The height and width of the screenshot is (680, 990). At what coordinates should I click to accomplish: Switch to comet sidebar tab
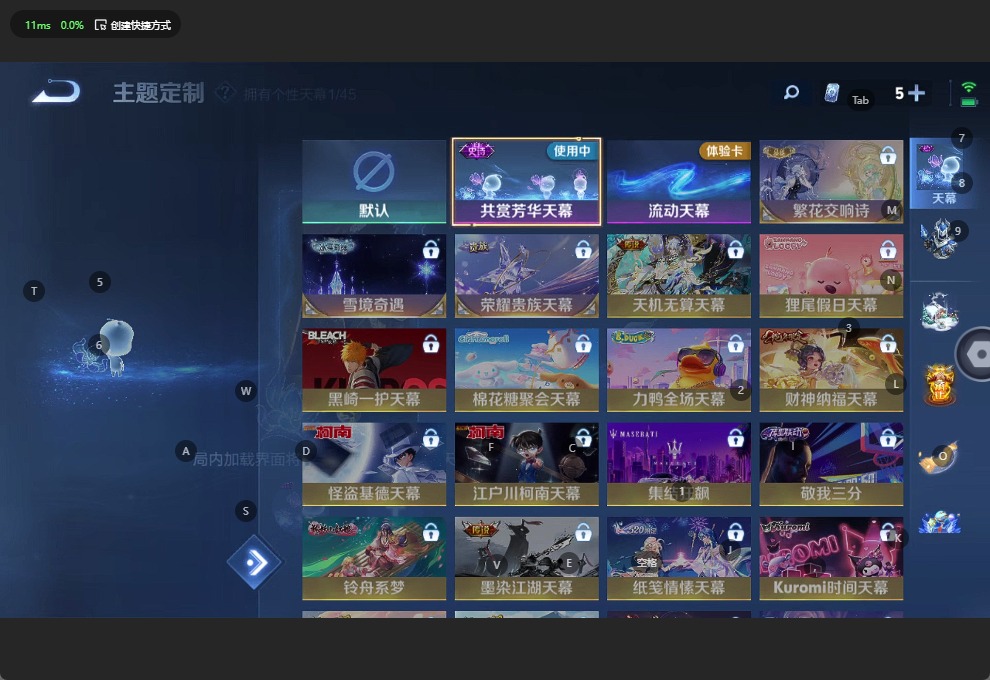[938, 456]
